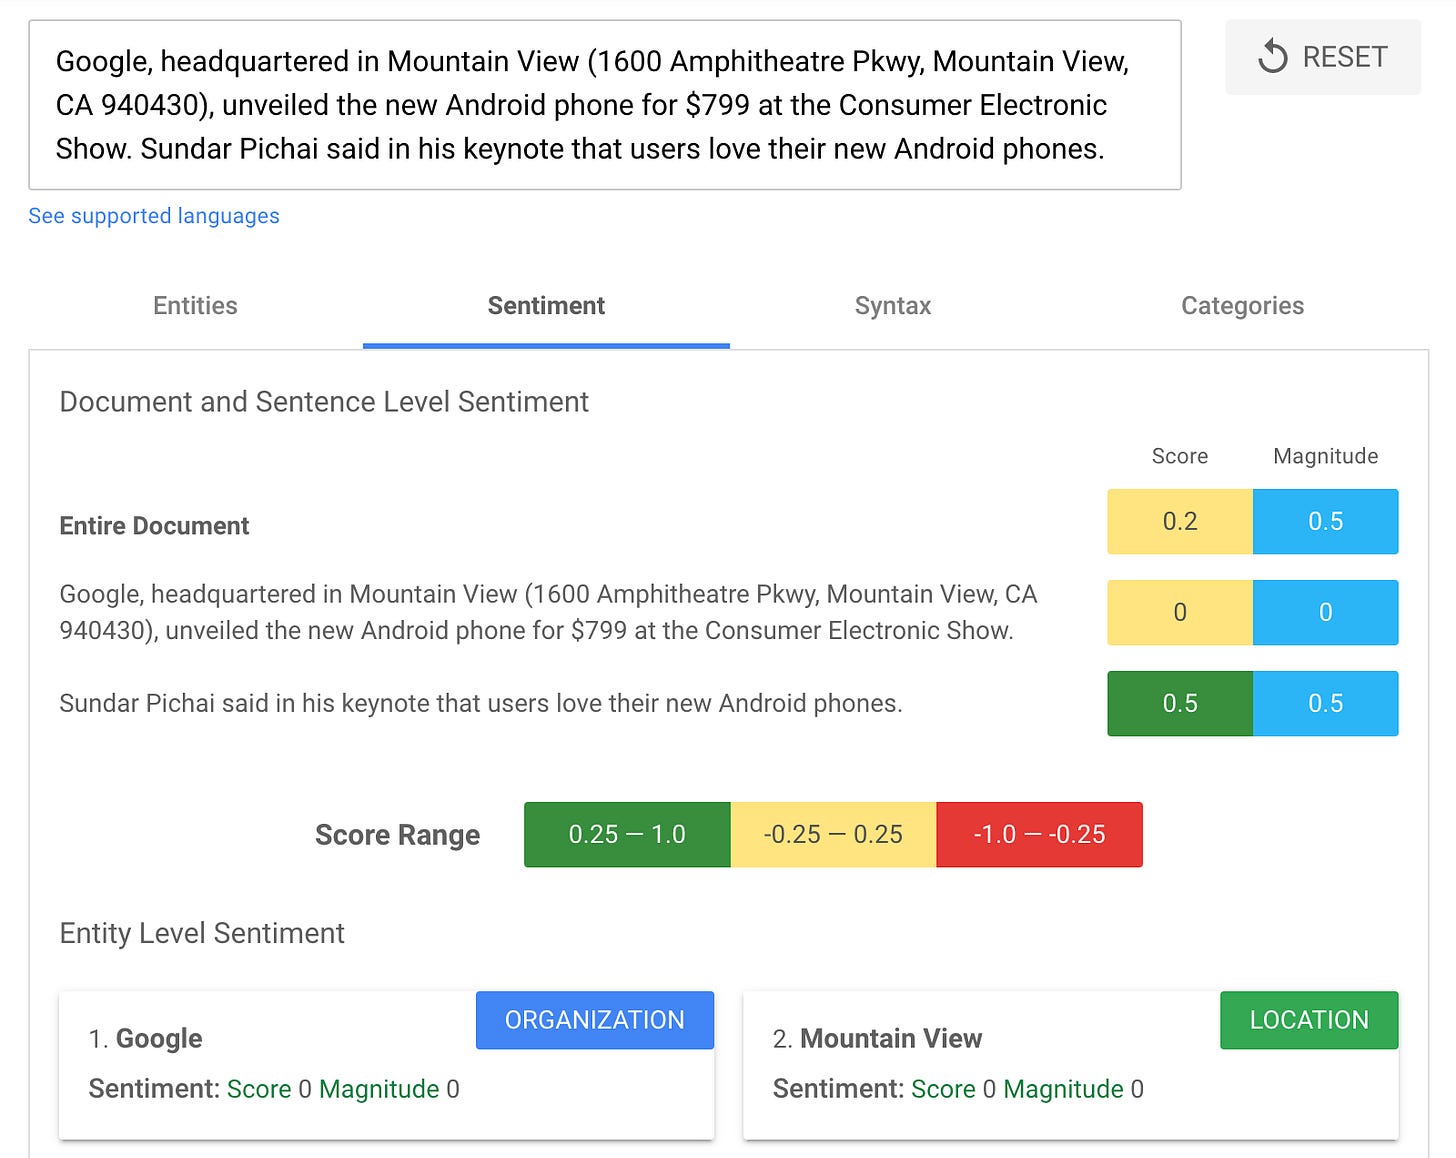Click the green 0.25 — 1.0 range box
This screenshot has width=1456, height=1158.
(x=627, y=834)
